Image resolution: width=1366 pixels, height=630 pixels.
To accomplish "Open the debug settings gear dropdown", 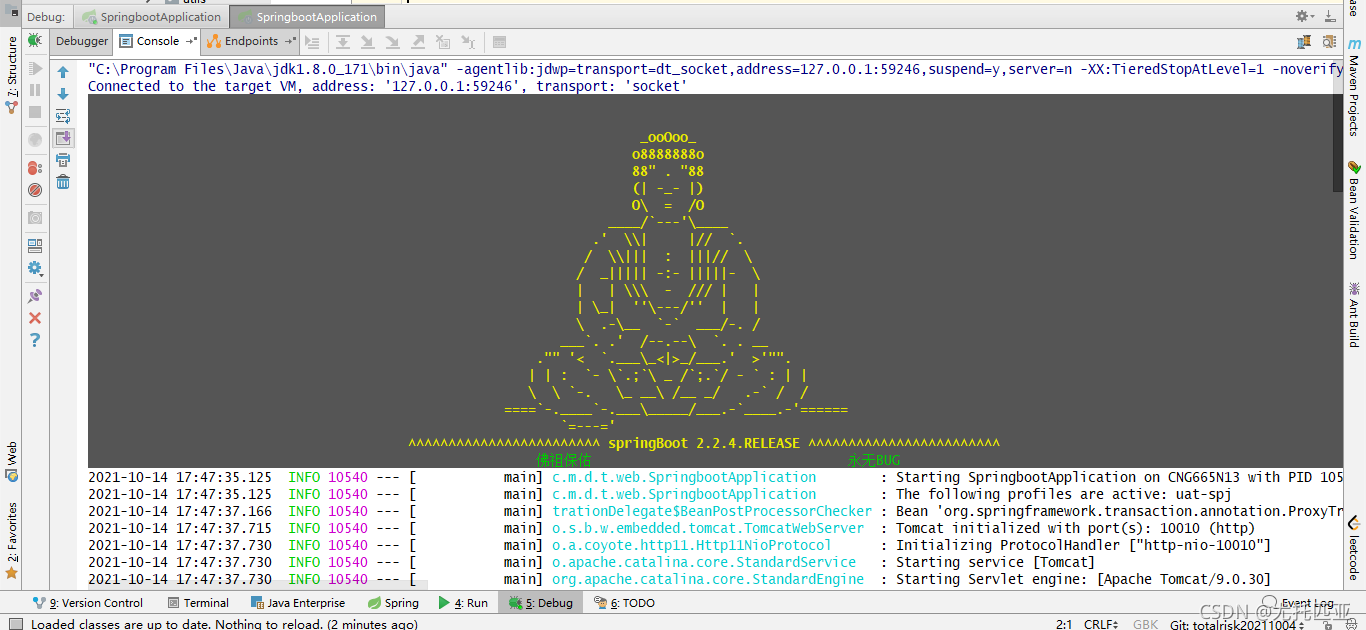I will [x=35, y=268].
